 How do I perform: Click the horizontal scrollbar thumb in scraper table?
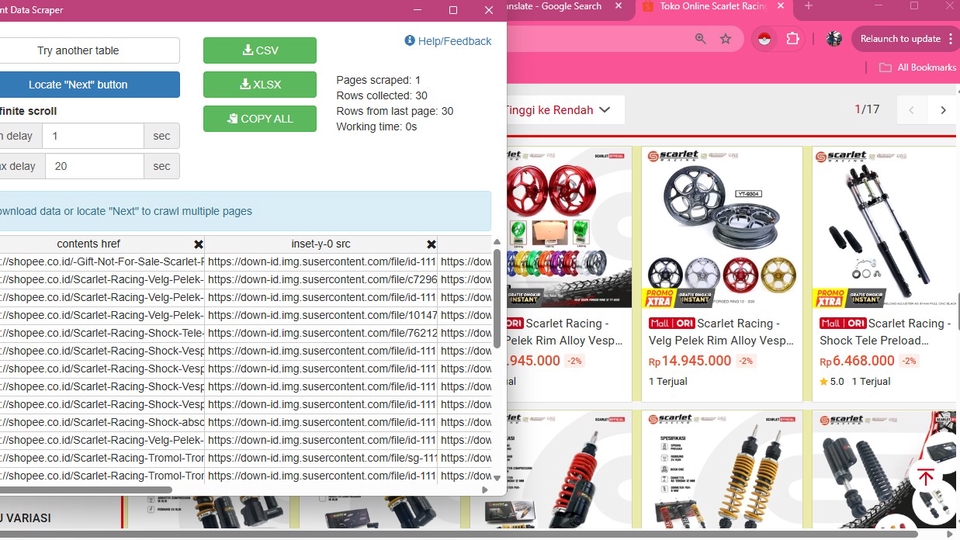[x=86, y=490]
